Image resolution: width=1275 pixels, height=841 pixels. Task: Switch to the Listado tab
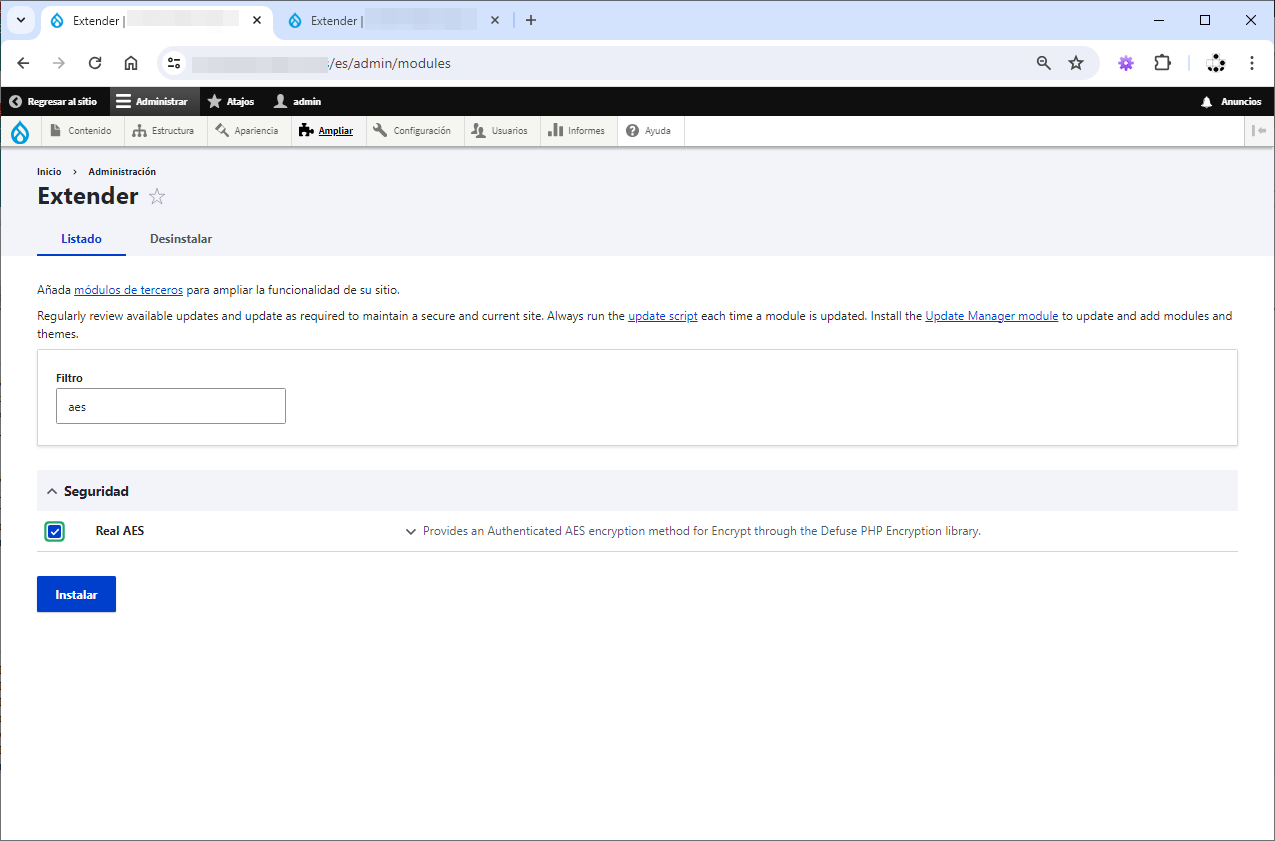coord(81,239)
